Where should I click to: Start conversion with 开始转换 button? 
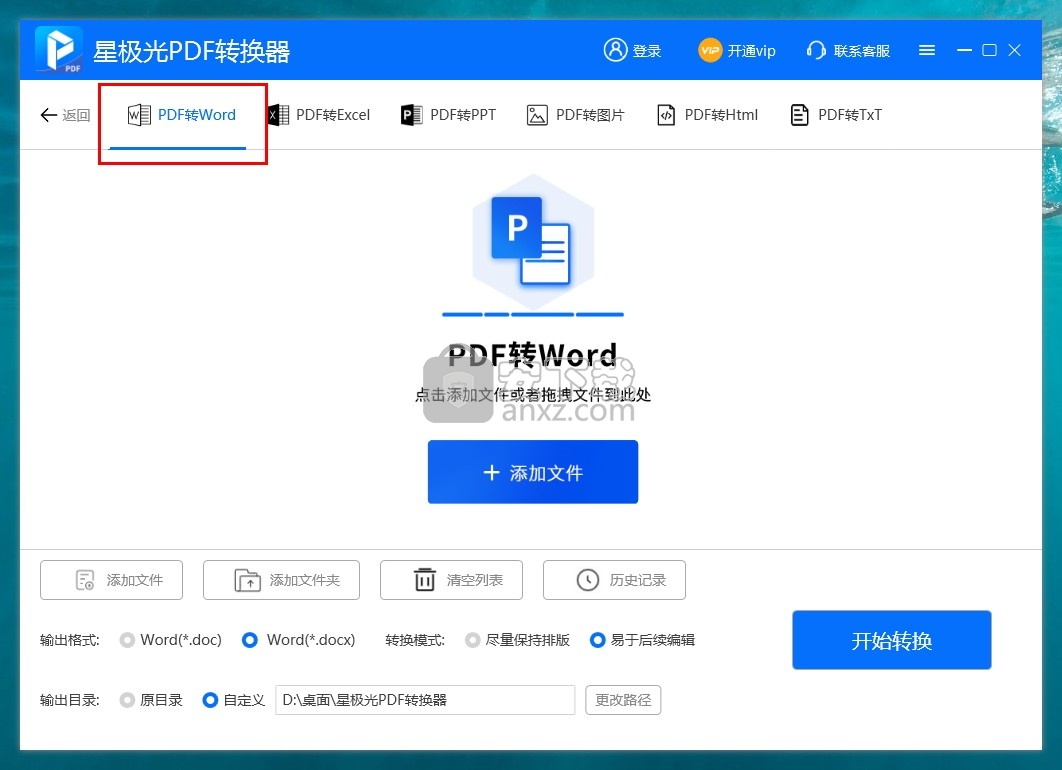tap(892, 640)
